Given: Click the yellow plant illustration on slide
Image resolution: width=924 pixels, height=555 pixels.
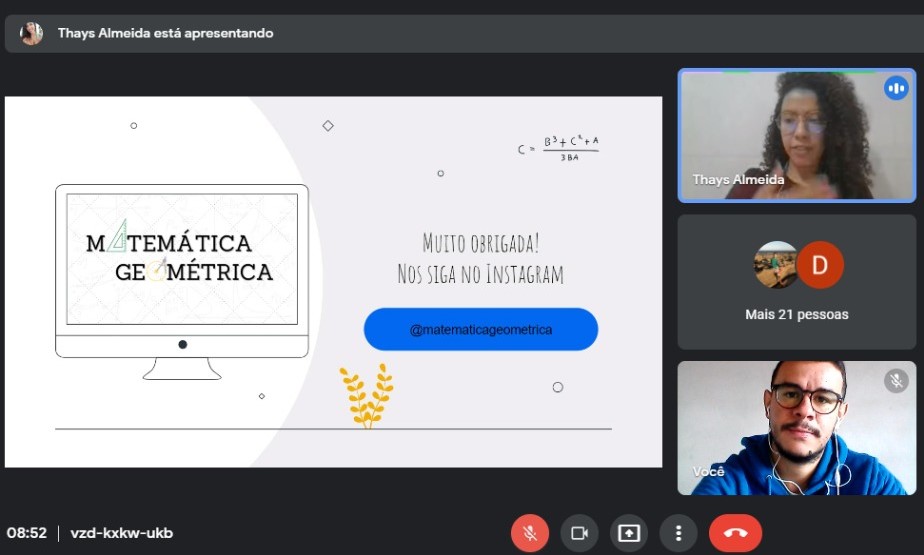Looking at the screenshot, I should tap(366, 396).
